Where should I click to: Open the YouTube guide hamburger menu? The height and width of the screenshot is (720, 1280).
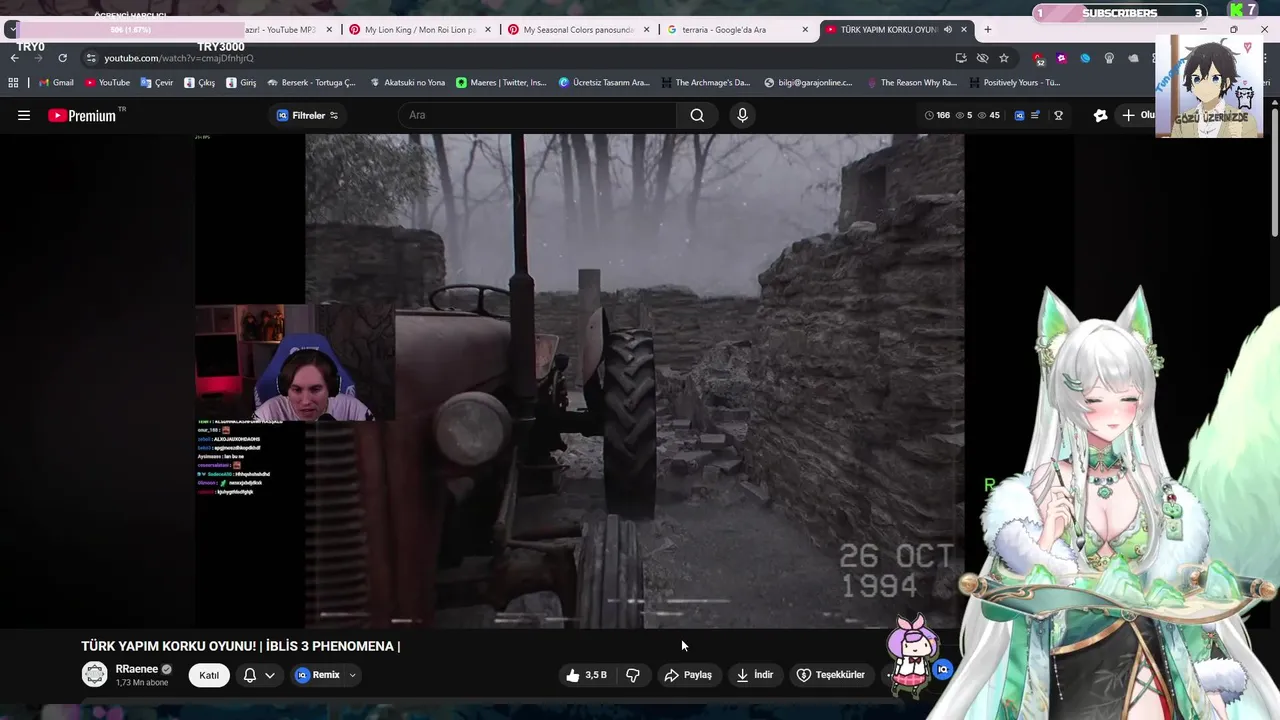24,116
